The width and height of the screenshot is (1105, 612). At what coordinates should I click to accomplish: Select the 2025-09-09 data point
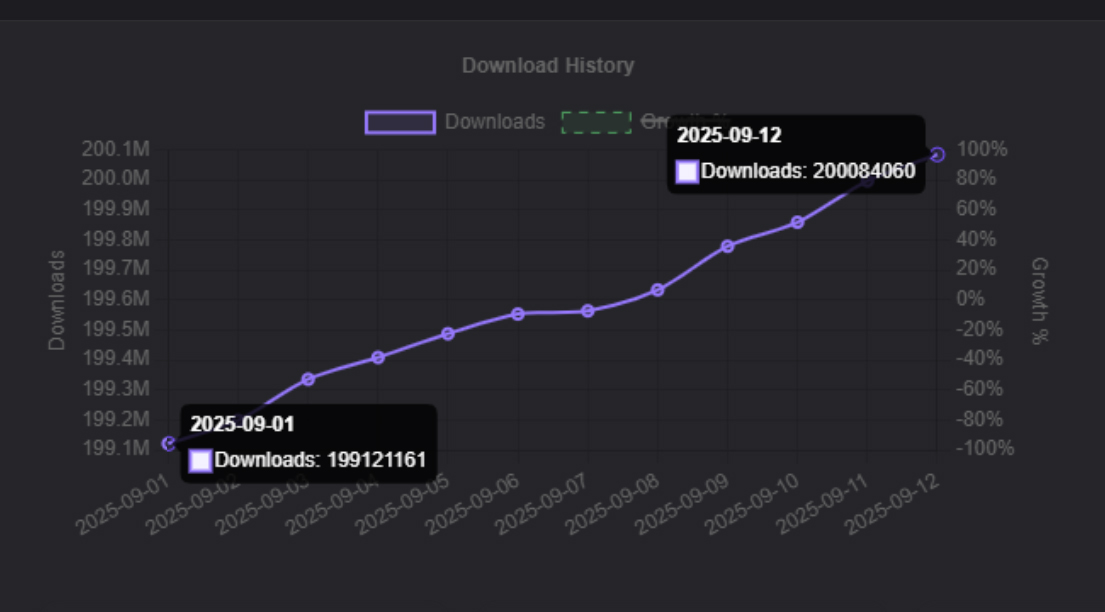click(x=727, y=246)
